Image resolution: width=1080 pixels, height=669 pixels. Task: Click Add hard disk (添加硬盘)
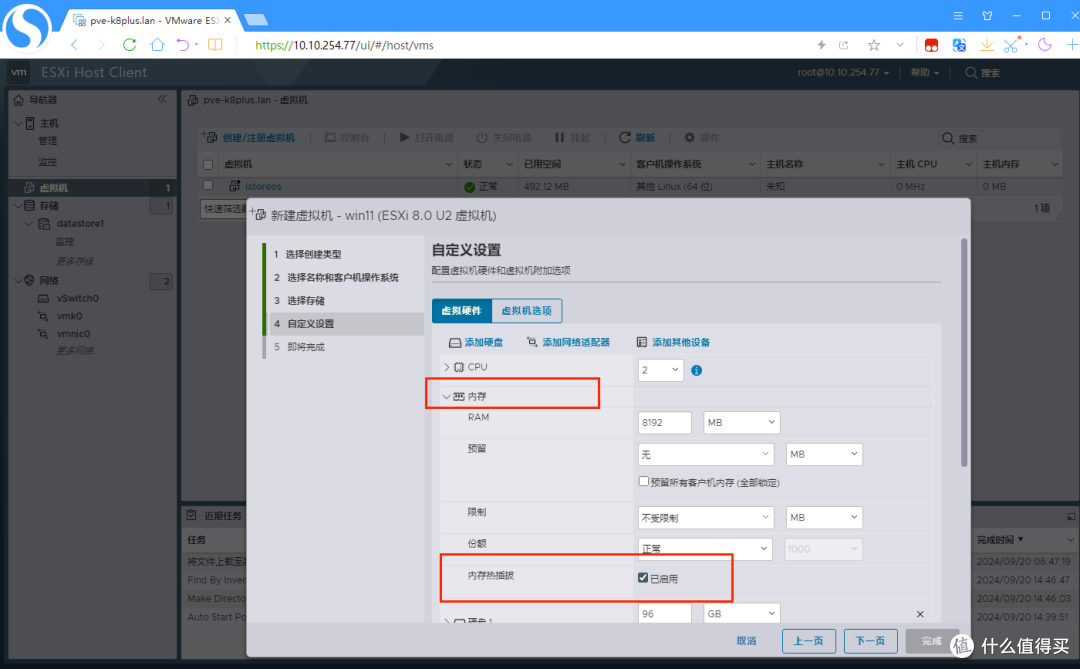(476, 342)
